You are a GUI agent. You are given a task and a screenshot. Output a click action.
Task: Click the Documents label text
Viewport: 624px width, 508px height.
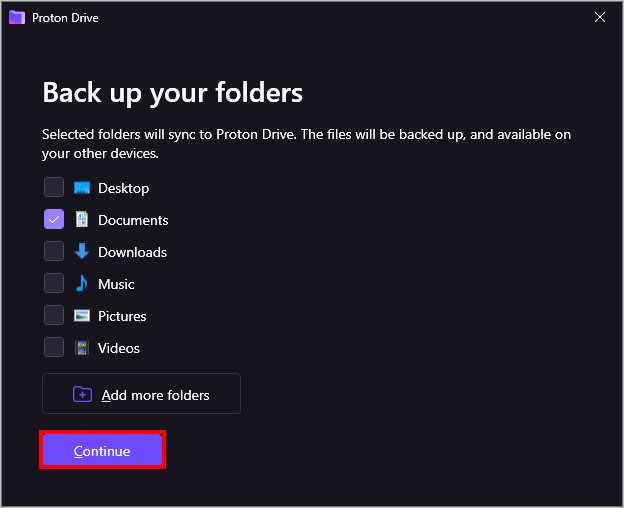[x=133, y=220]
